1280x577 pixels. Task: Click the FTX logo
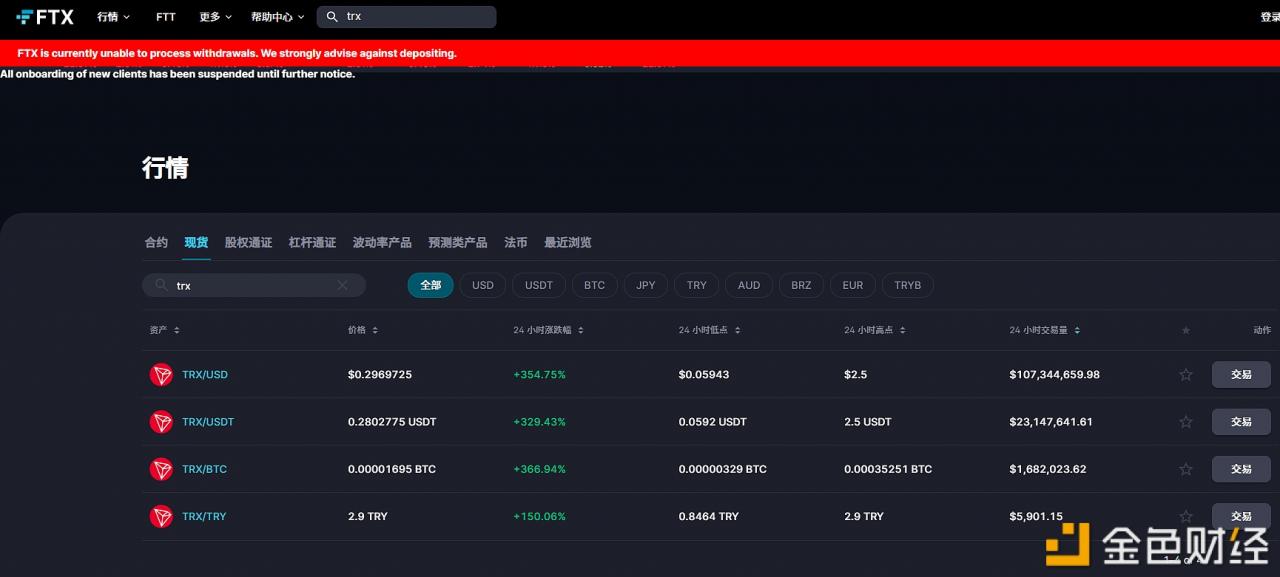(45, 17)
